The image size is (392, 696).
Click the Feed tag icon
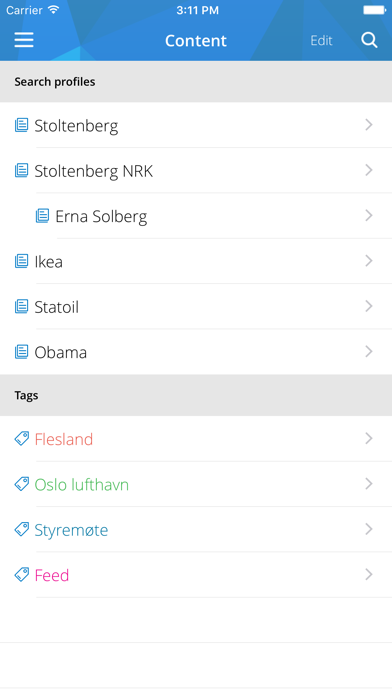21,574
